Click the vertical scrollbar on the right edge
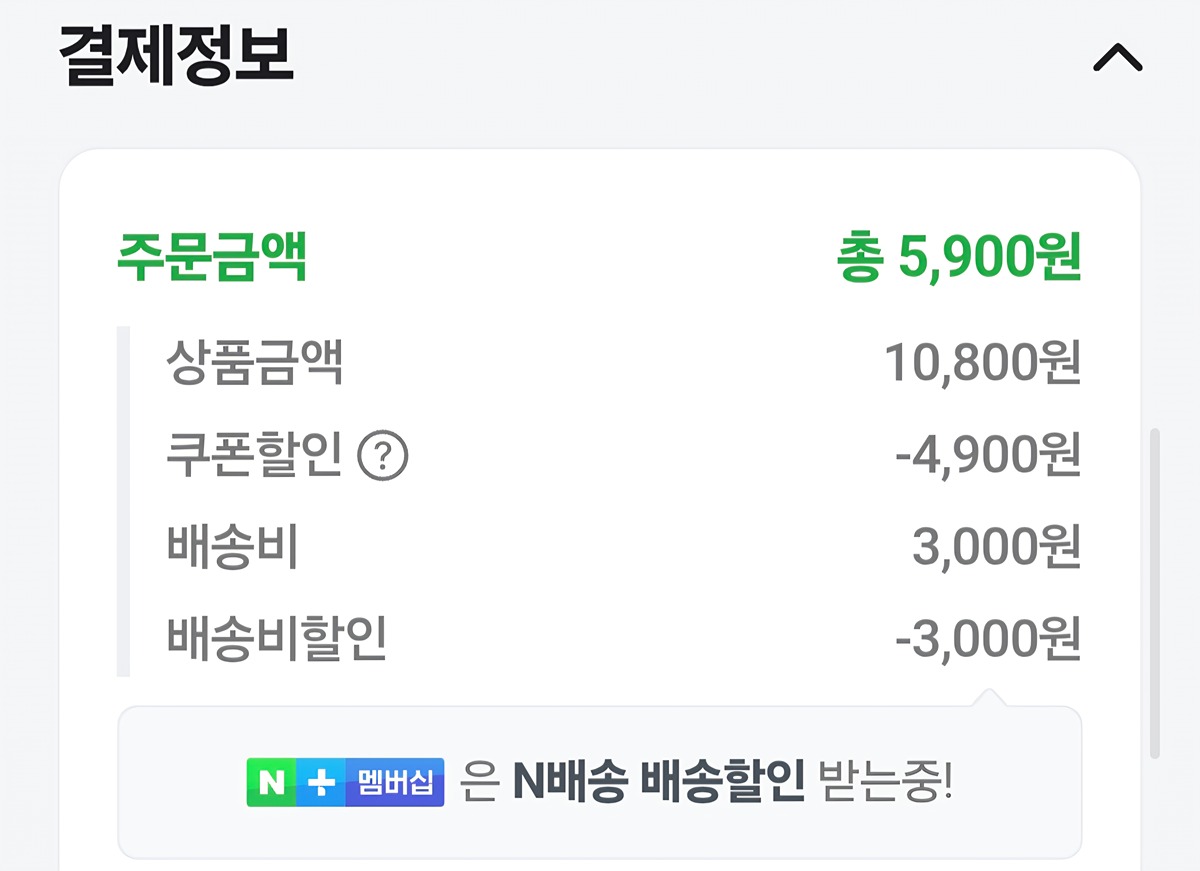Screen dimensions: 1200x871 pyautogui.click(x=1155, y=592)
